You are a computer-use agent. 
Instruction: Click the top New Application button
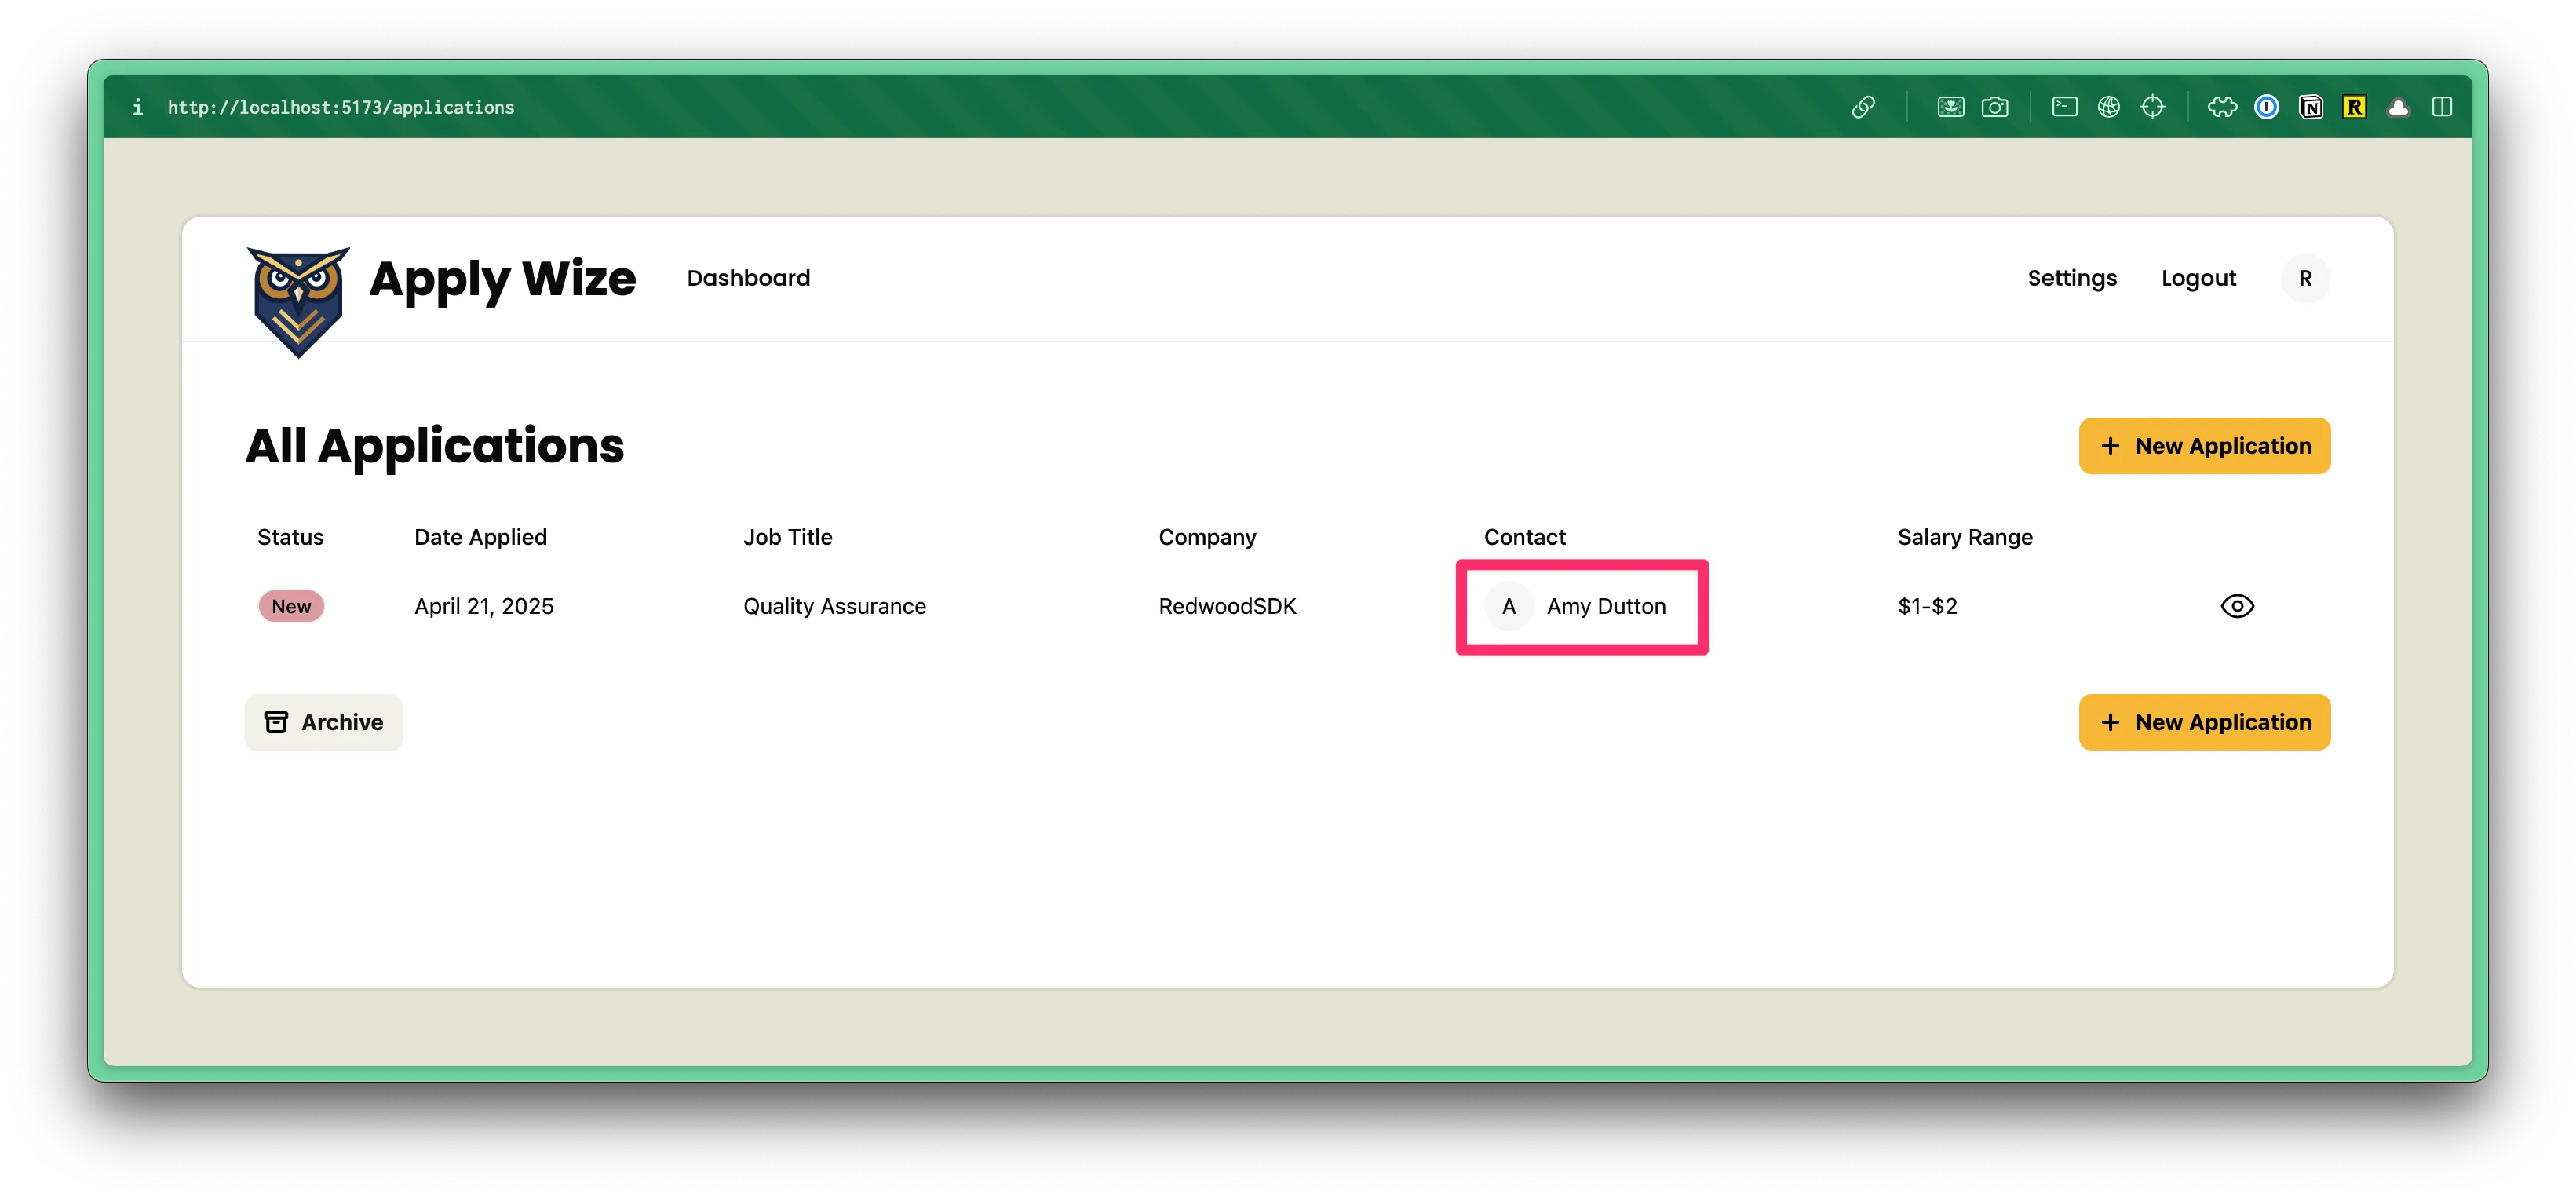tap(2204, 446)
